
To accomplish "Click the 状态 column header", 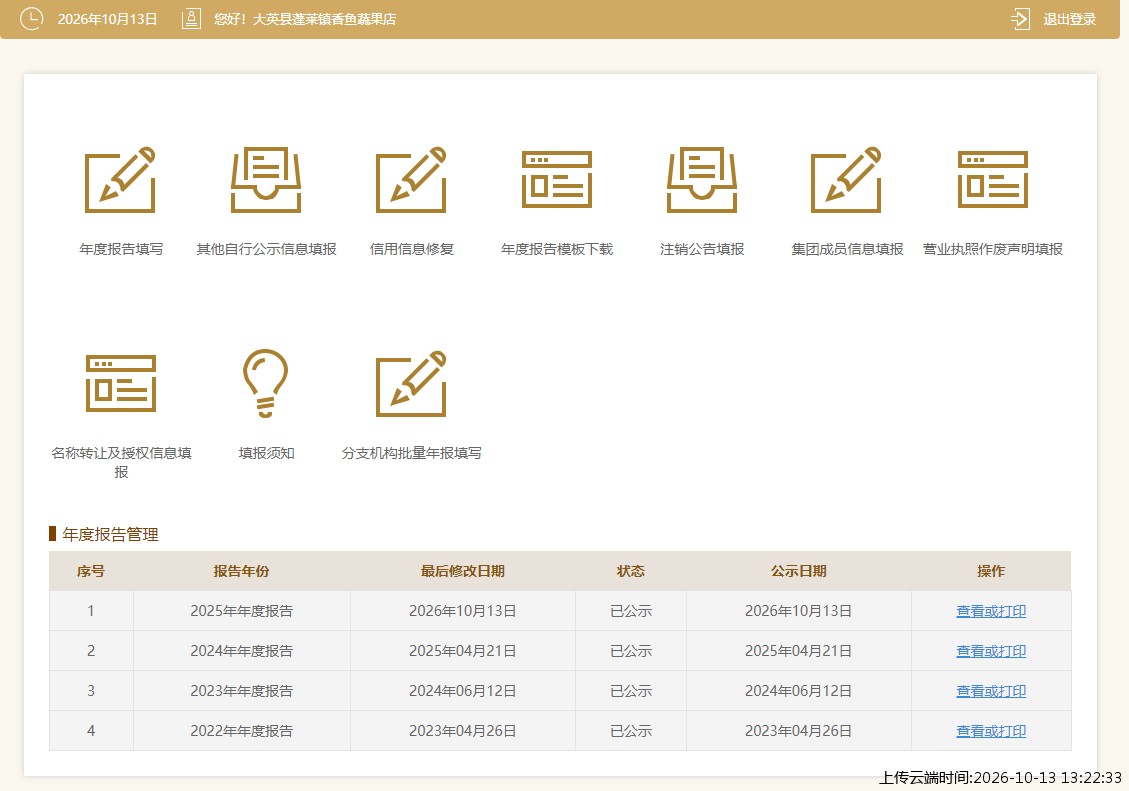I will pos(631,571).
